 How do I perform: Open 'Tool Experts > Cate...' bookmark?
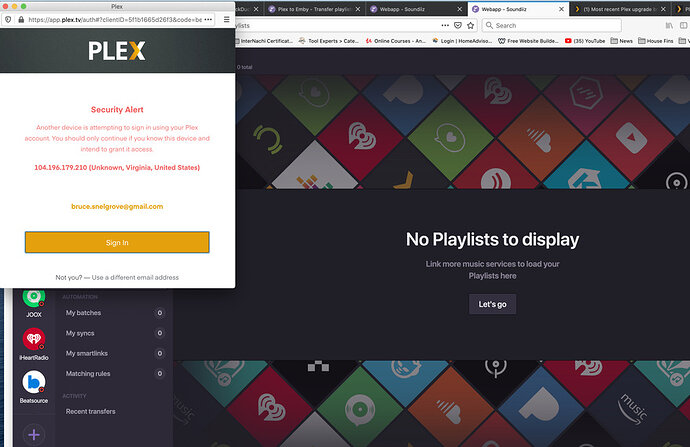coord(329,41)
